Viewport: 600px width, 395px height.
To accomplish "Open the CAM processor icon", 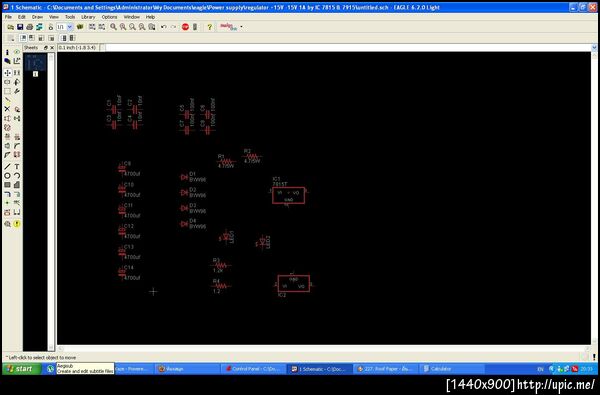I will click(x=39, y=27).
